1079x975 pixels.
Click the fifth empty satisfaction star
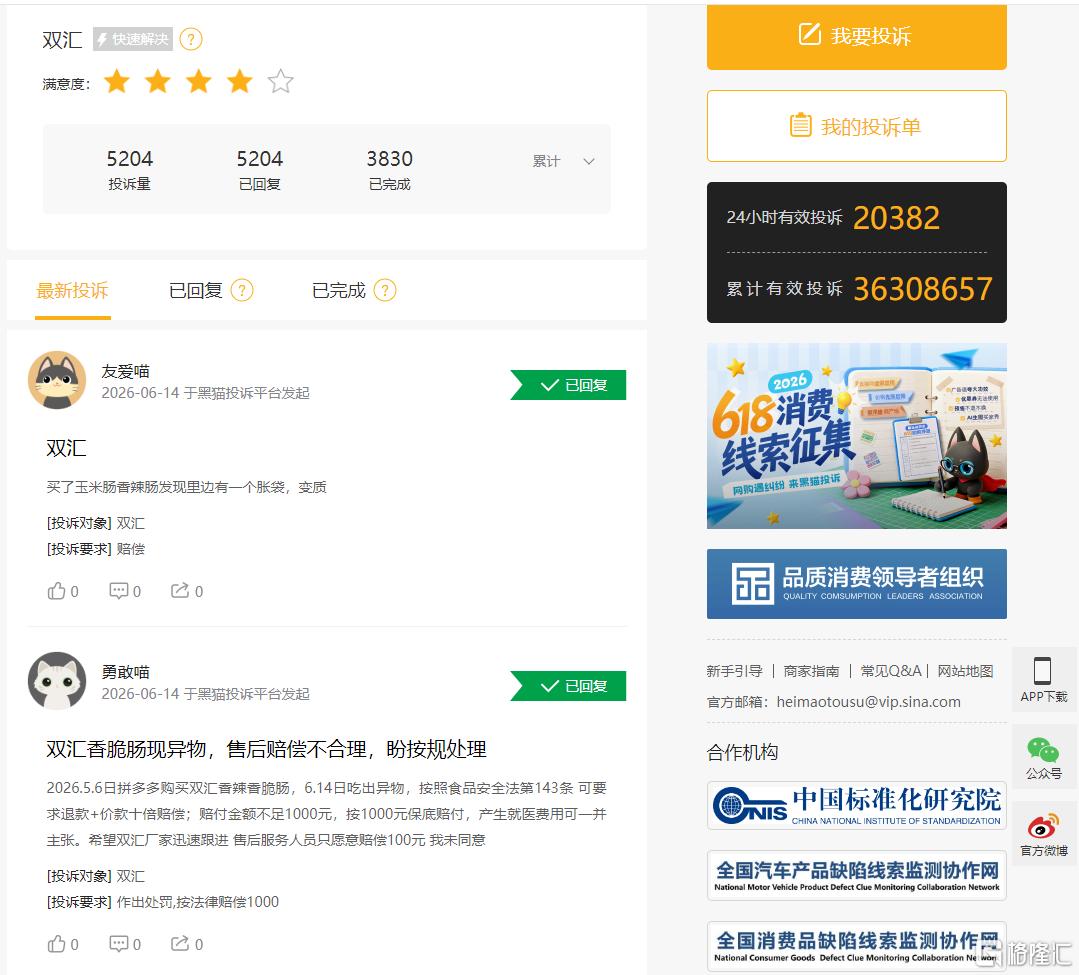click(281, 81)
